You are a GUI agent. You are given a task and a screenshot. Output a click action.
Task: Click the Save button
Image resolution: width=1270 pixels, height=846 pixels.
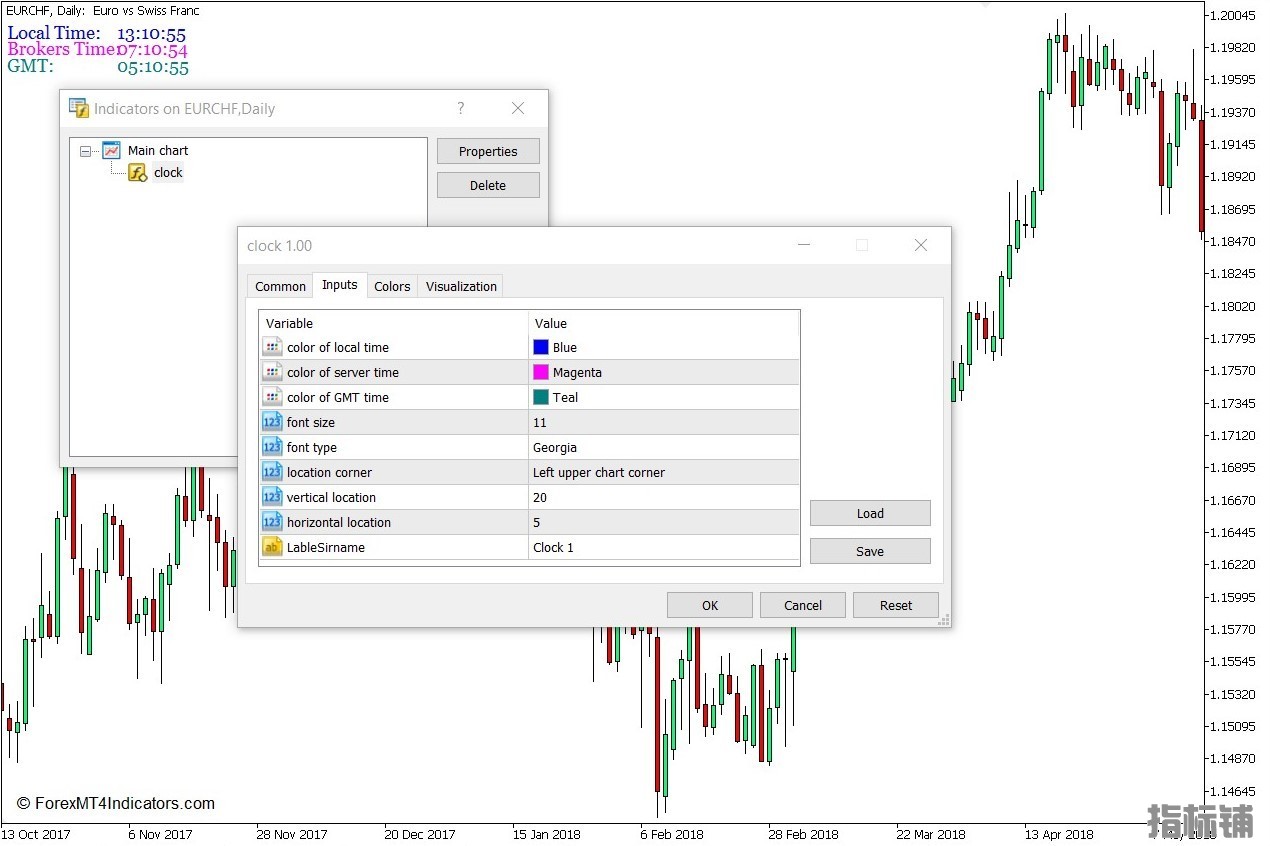point(870,551)
